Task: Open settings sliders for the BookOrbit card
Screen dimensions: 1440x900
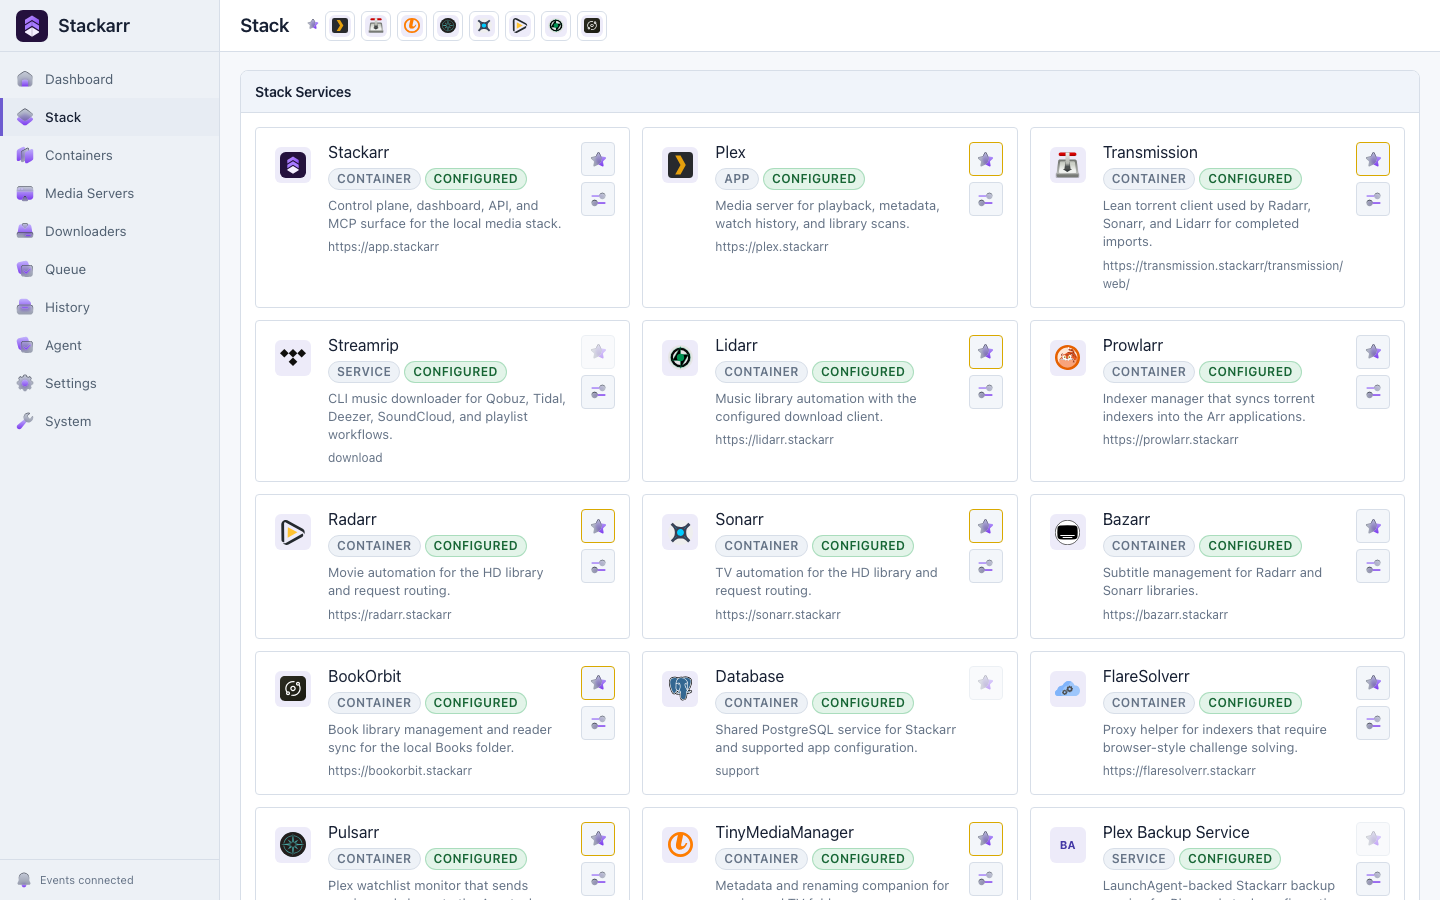Action: tap(598, 723)
